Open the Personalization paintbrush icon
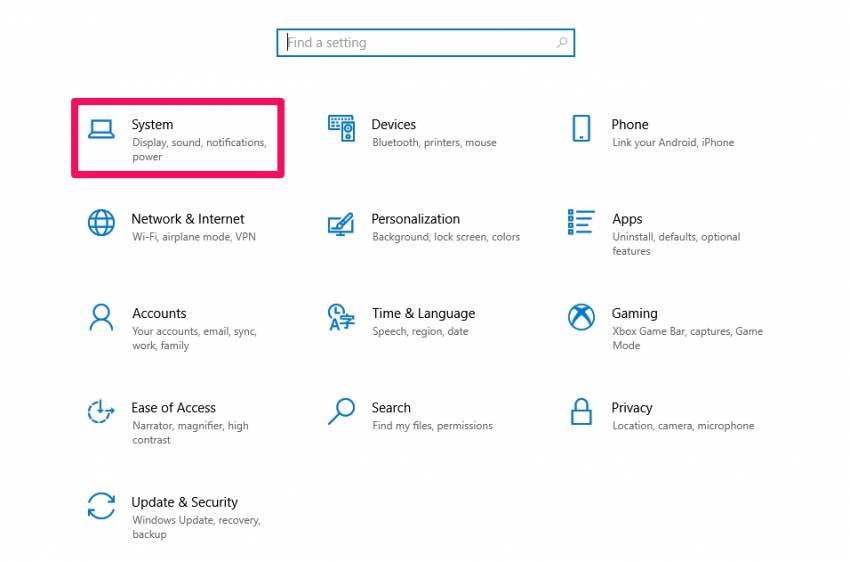This screenshot has height=562, width=850. [341, 223]
